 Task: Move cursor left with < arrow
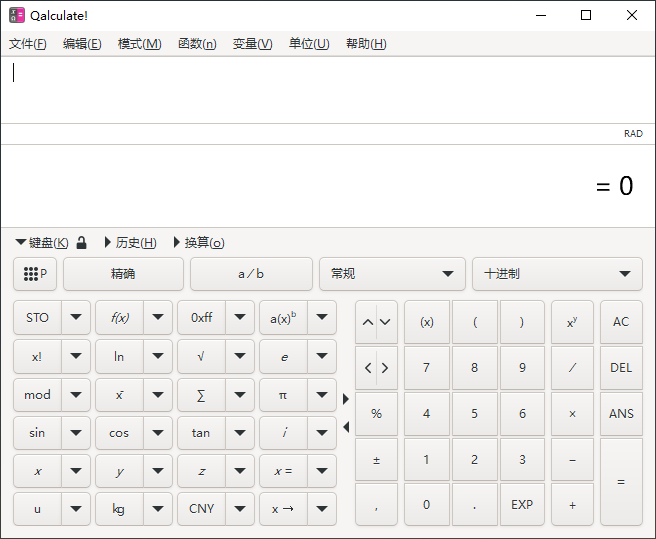tap(367, 368)
